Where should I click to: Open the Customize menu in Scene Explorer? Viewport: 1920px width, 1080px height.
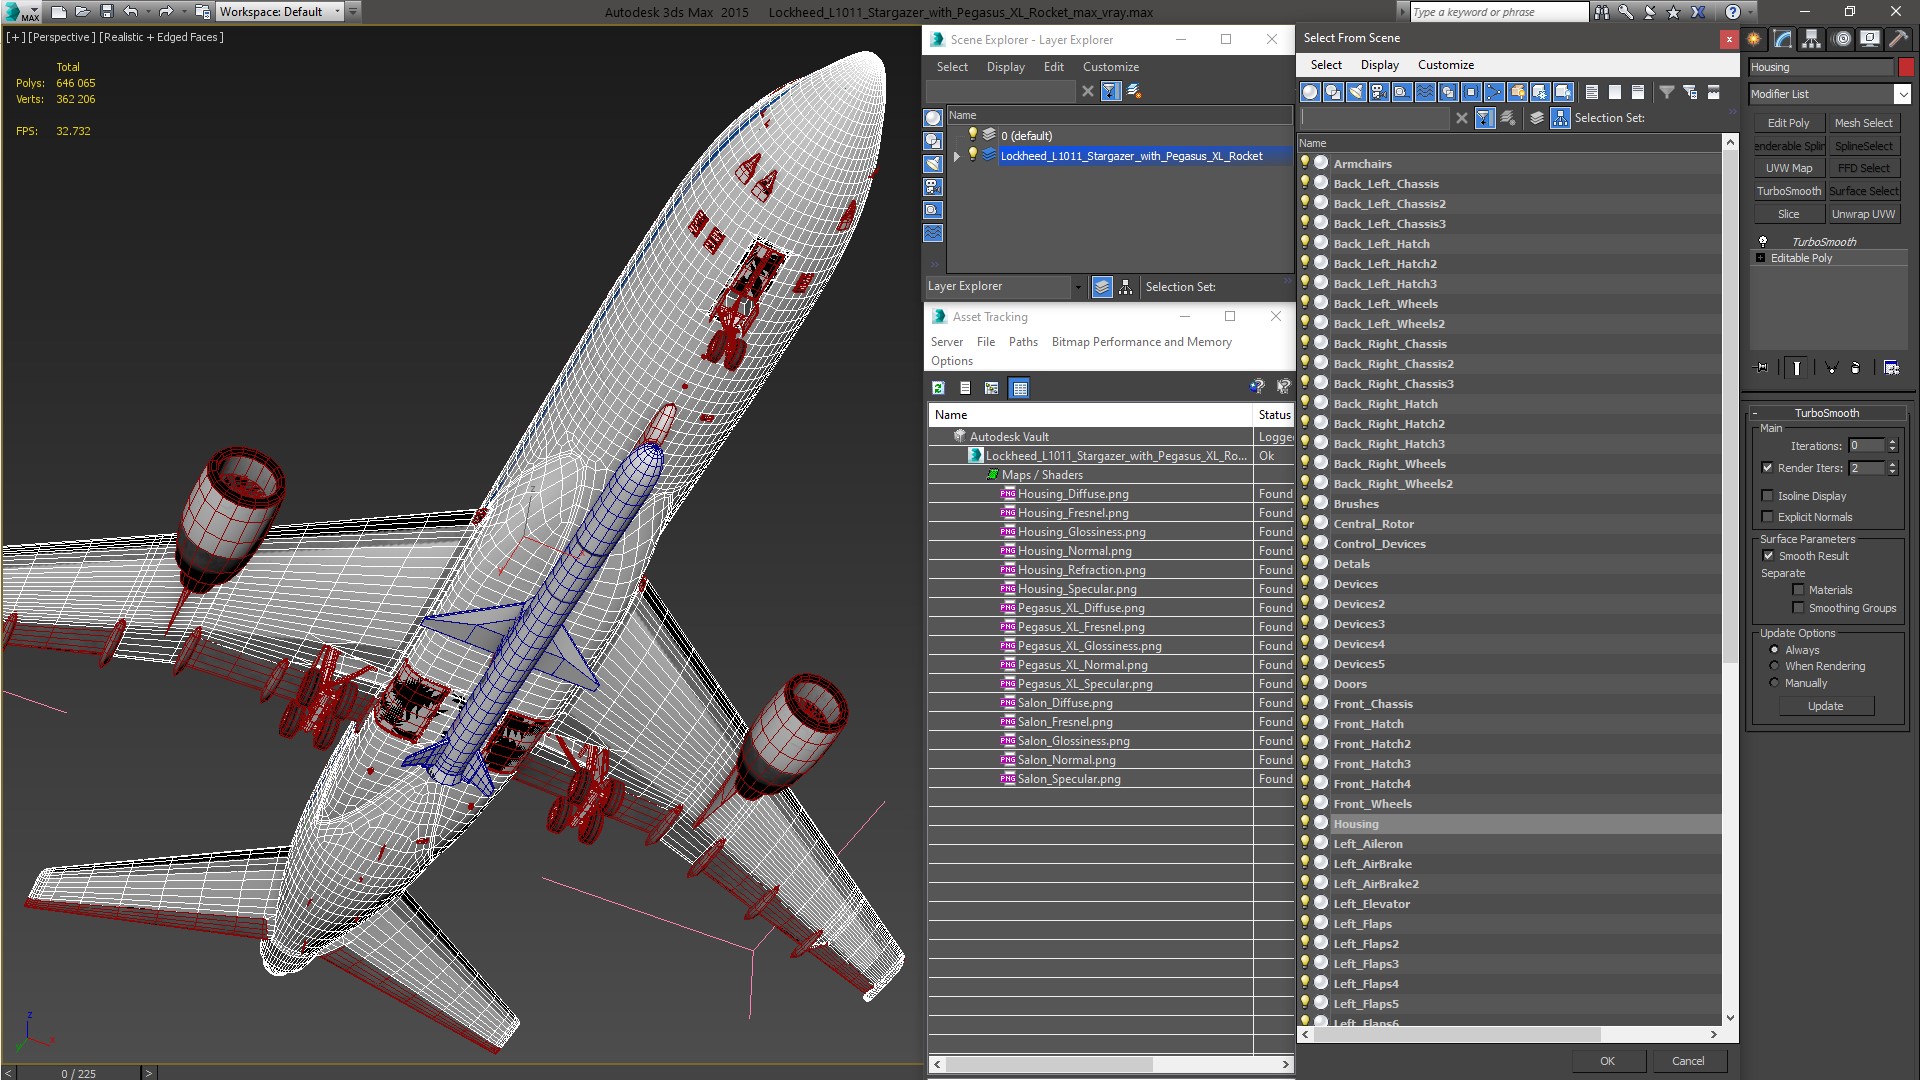click(1110, 67)
